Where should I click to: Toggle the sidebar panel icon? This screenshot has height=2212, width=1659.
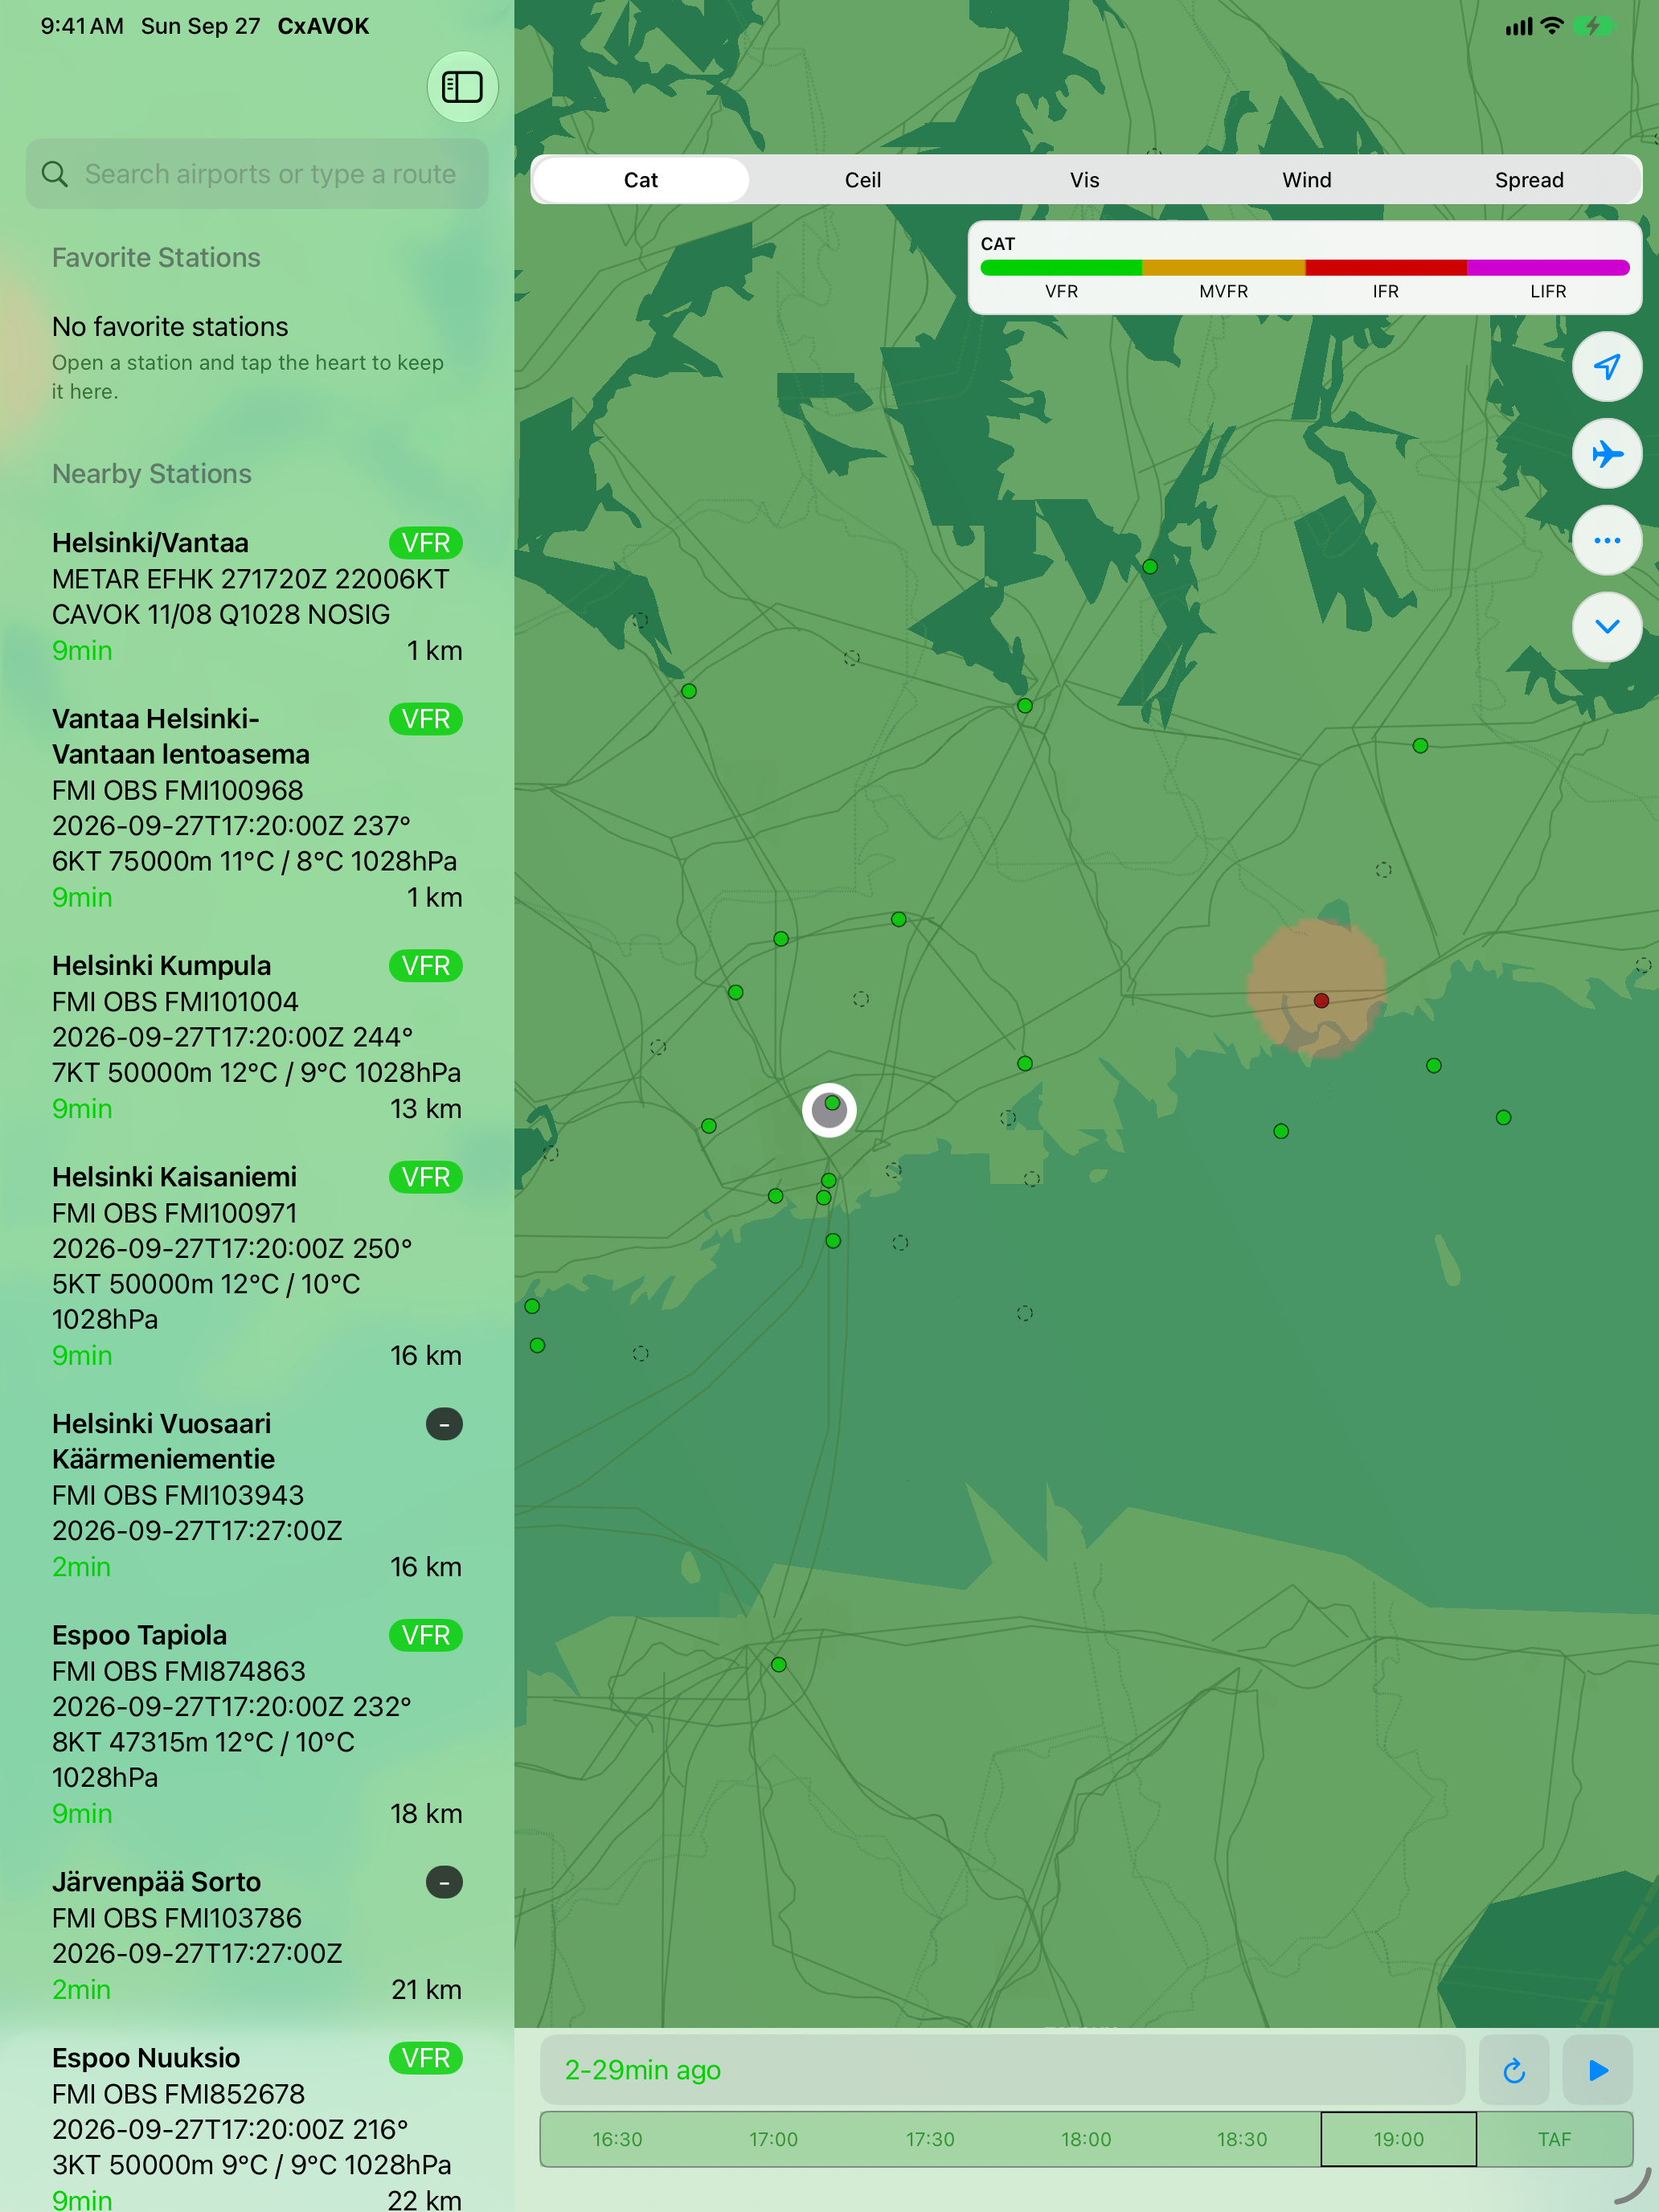462,87
